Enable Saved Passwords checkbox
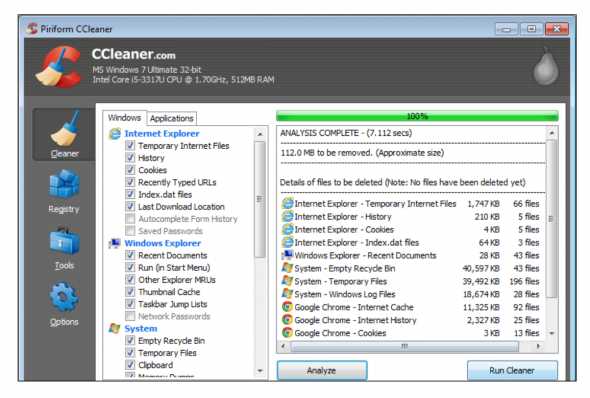590x398 pixels. [x=130, y=231]
